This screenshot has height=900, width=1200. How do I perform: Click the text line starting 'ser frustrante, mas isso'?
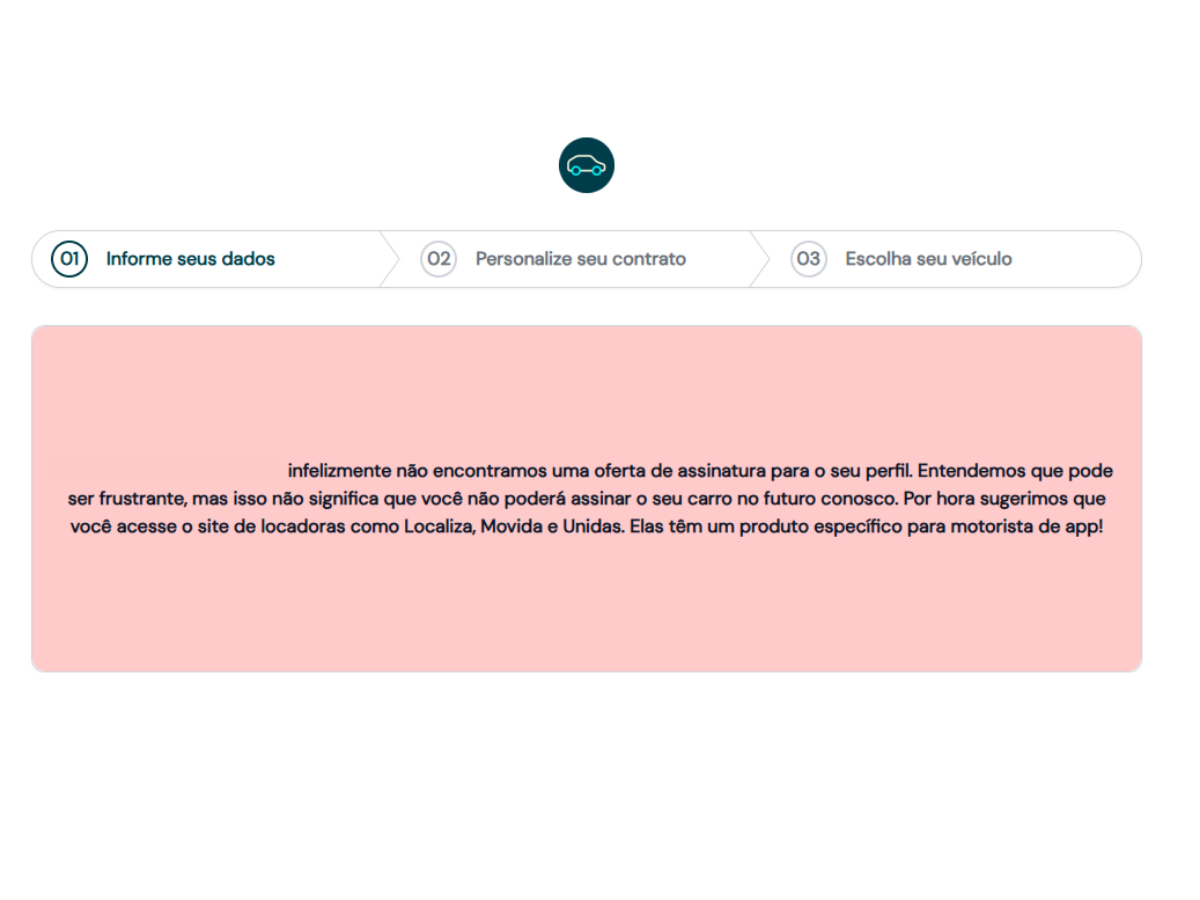[x=587, y=498]
